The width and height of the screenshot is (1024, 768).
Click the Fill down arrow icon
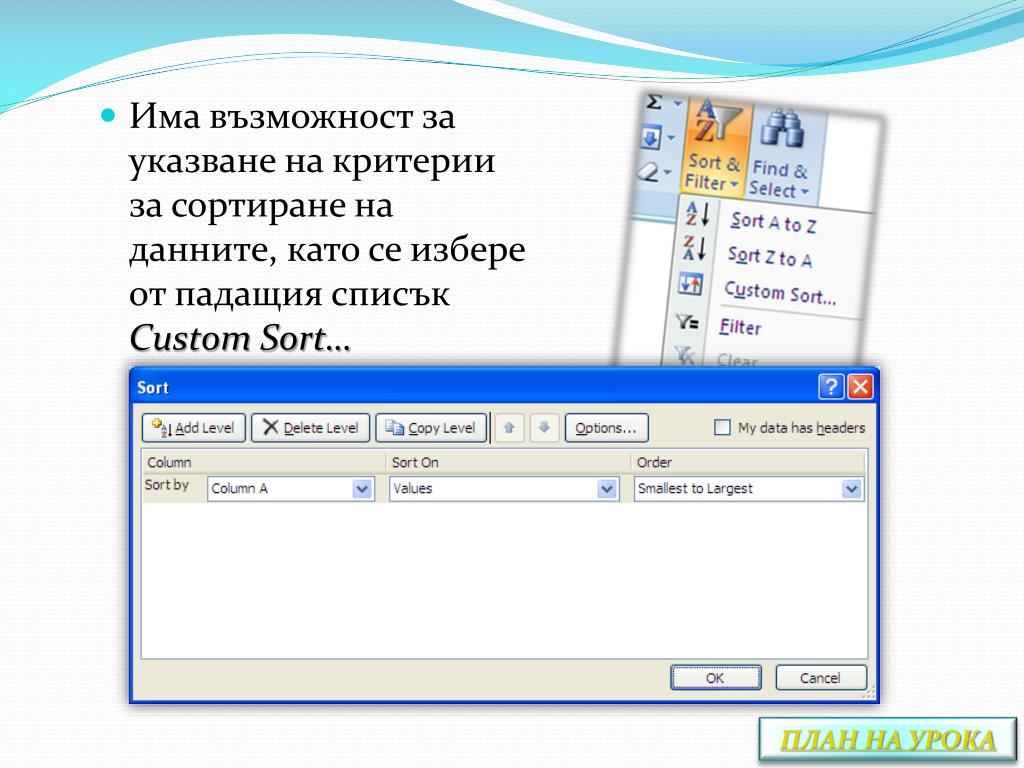click(652, 136)
